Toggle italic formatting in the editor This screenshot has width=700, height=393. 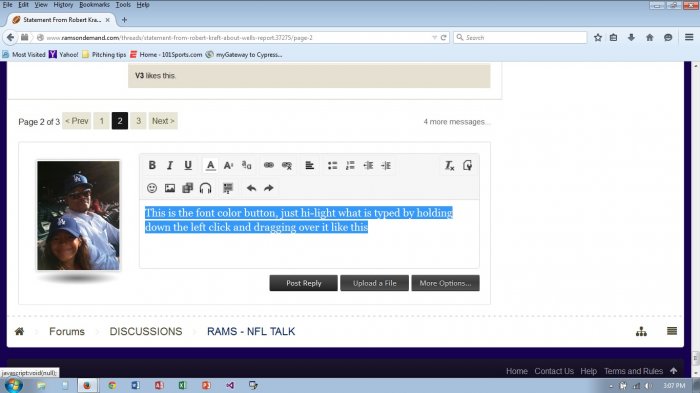[x=170, y=165]
